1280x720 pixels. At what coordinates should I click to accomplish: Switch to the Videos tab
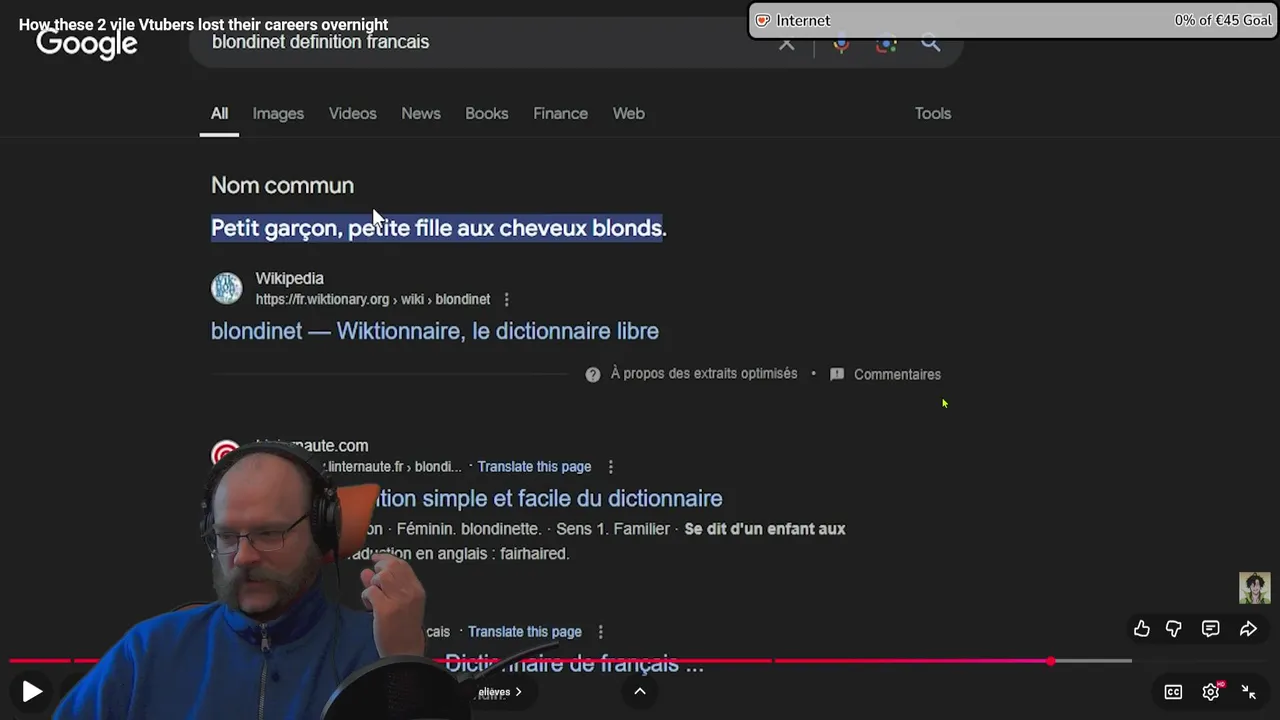[x=353, y=114]
